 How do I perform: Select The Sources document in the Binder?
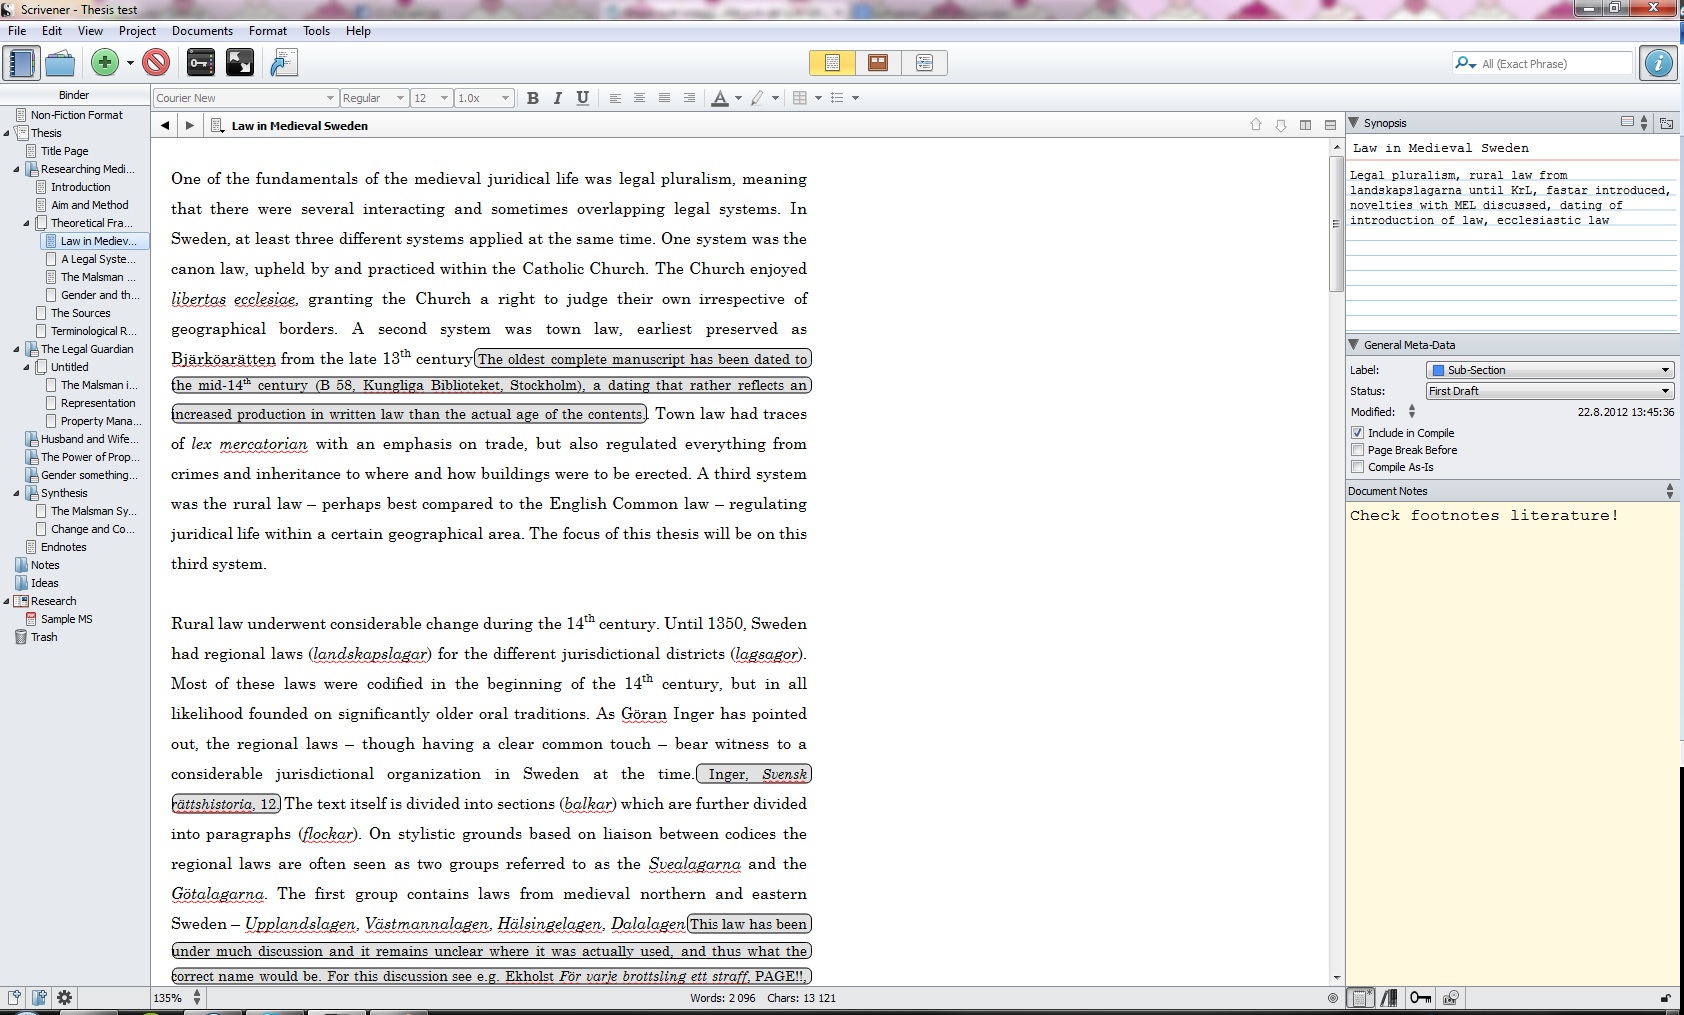(x=80, y=313)
